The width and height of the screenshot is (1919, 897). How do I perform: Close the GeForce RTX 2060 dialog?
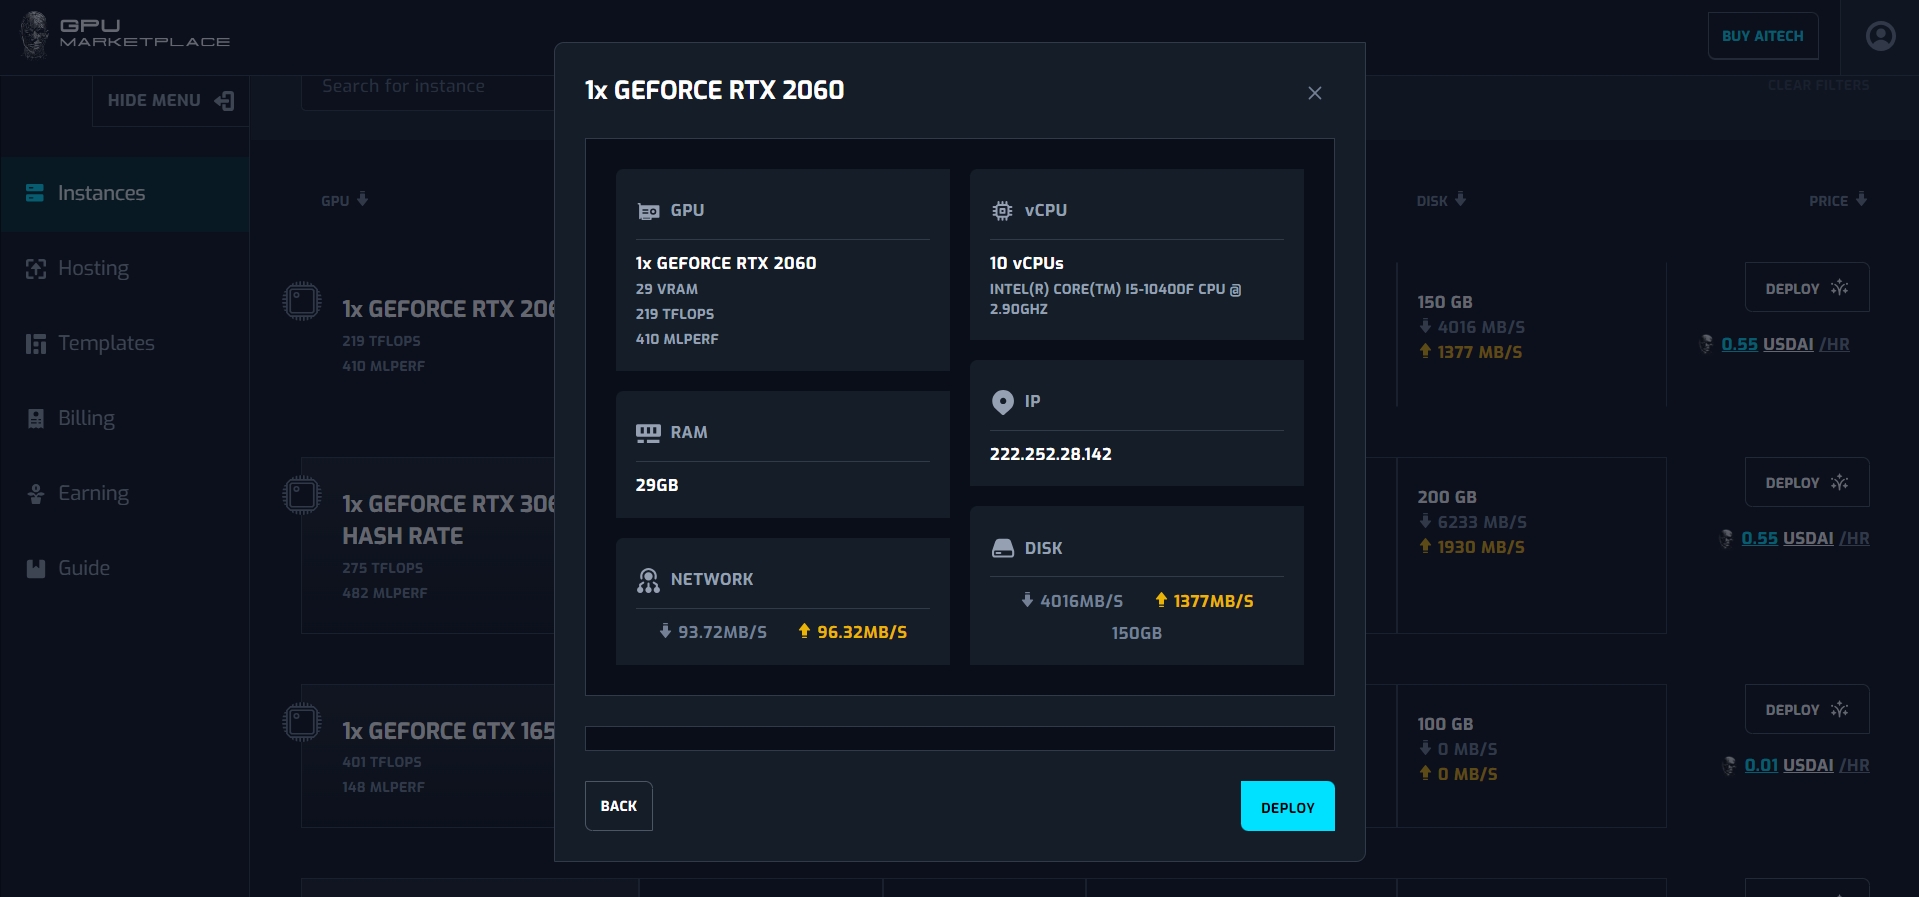(x=1314, y=93)
